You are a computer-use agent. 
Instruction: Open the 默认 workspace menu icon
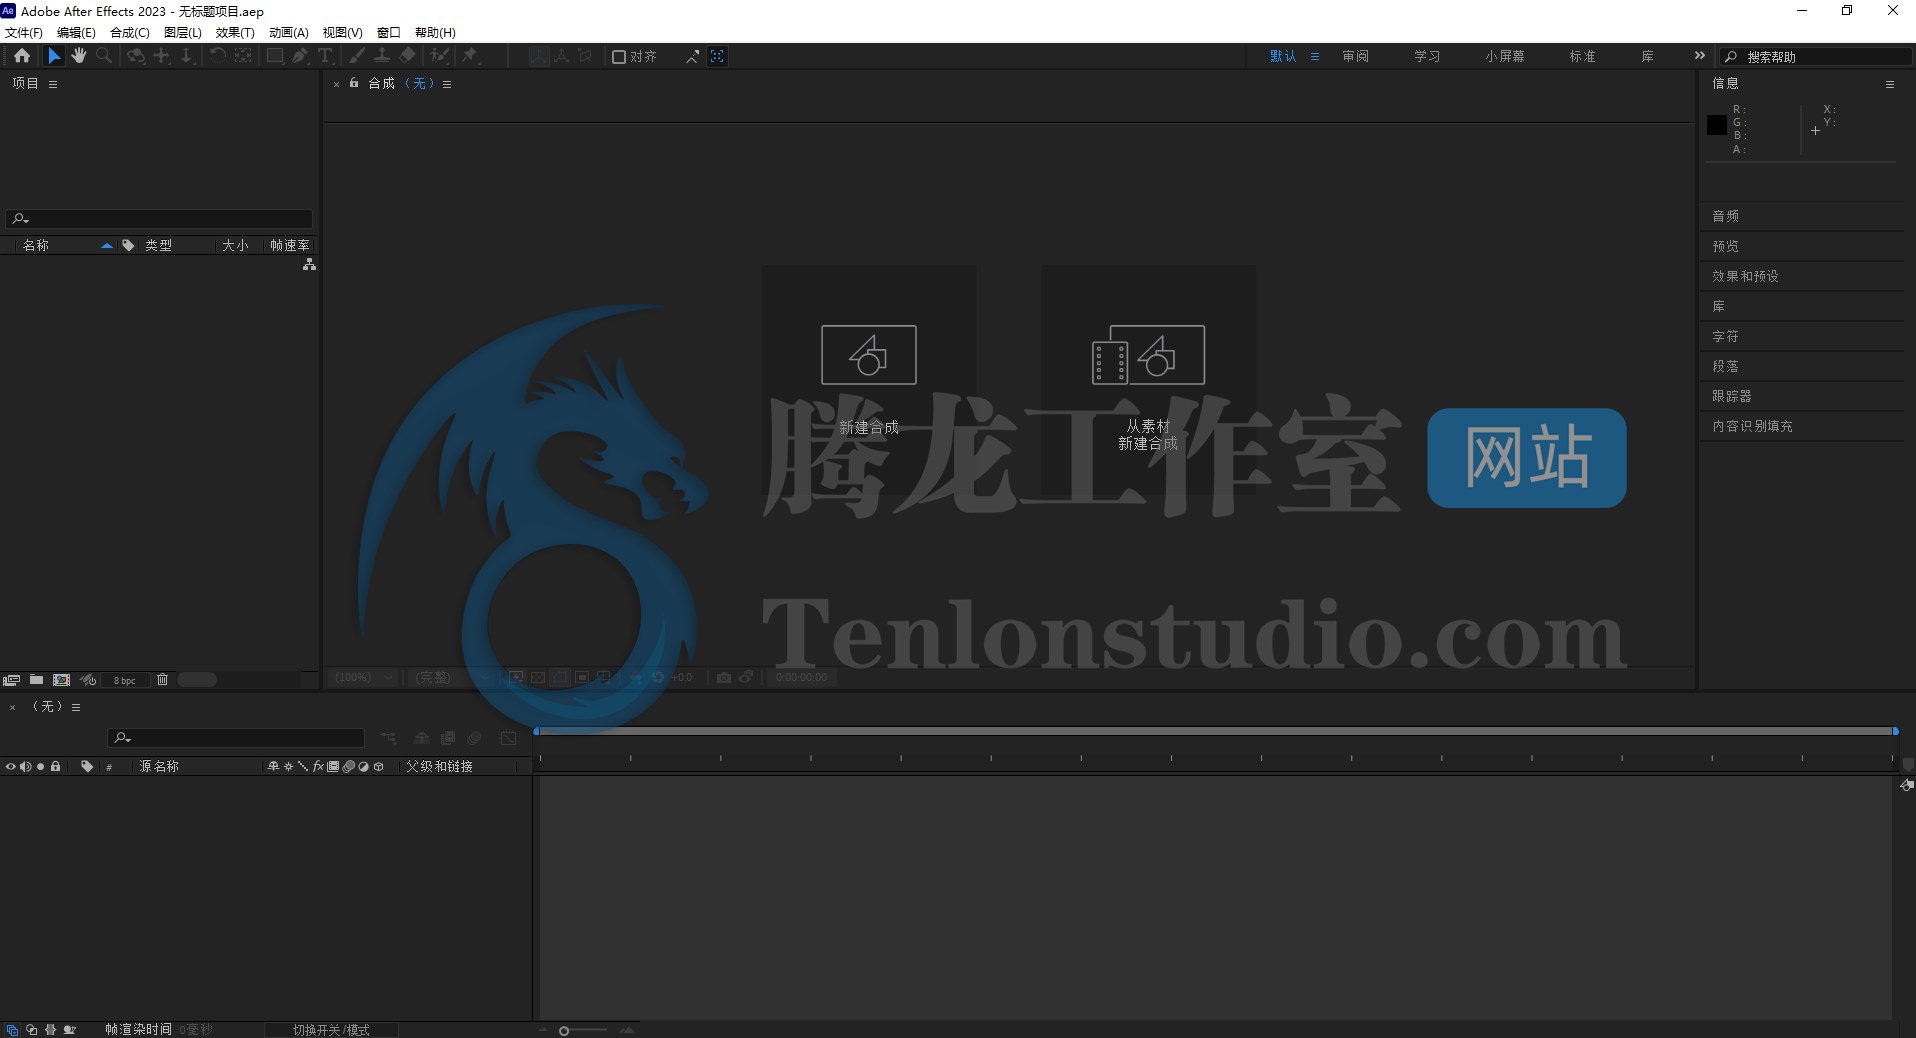pos(1315,57)
